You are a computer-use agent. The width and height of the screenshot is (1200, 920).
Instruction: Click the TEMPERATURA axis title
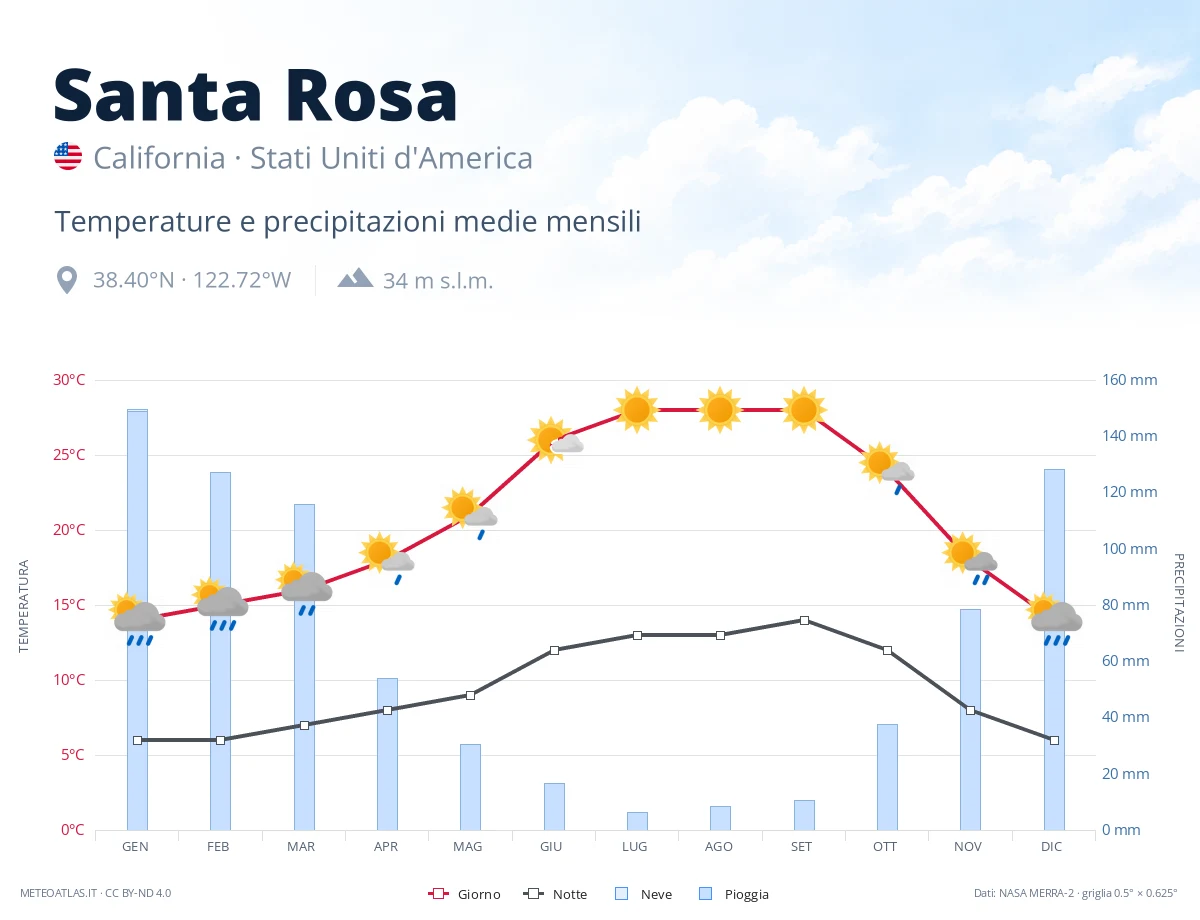(x=24, y=606)
